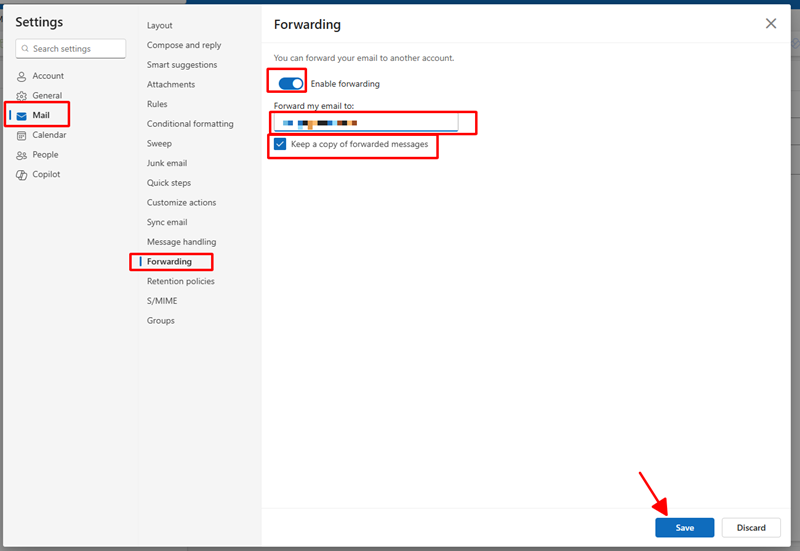The image size is (800, 551).
Task: Click inside the Search settings box
Action: (76, 49)
